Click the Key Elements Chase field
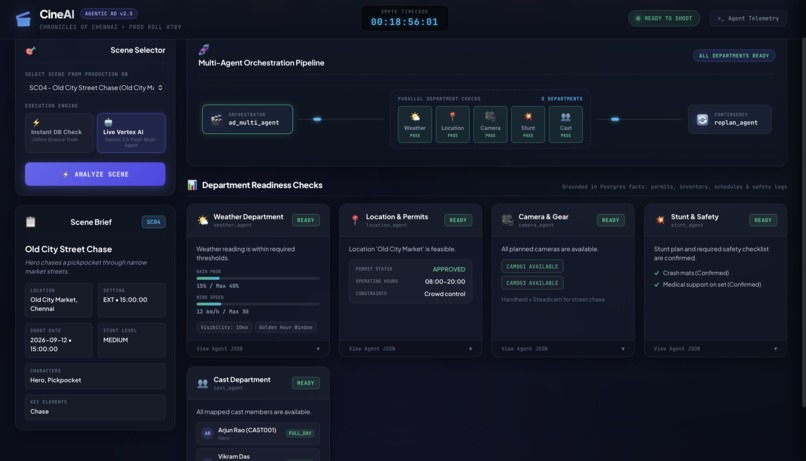This screenshot has width=806, height=461. coord(95,408)
